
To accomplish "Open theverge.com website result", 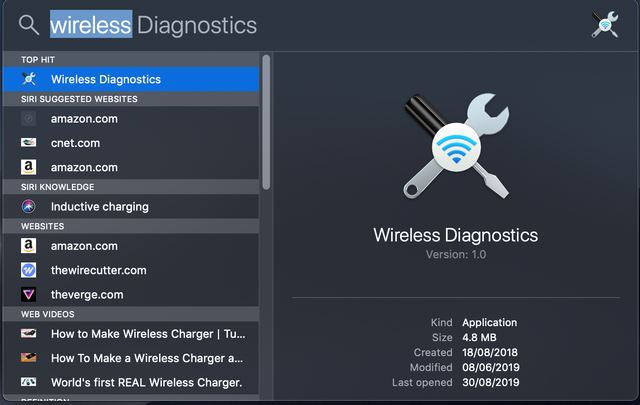I will [x=131, y=294].
